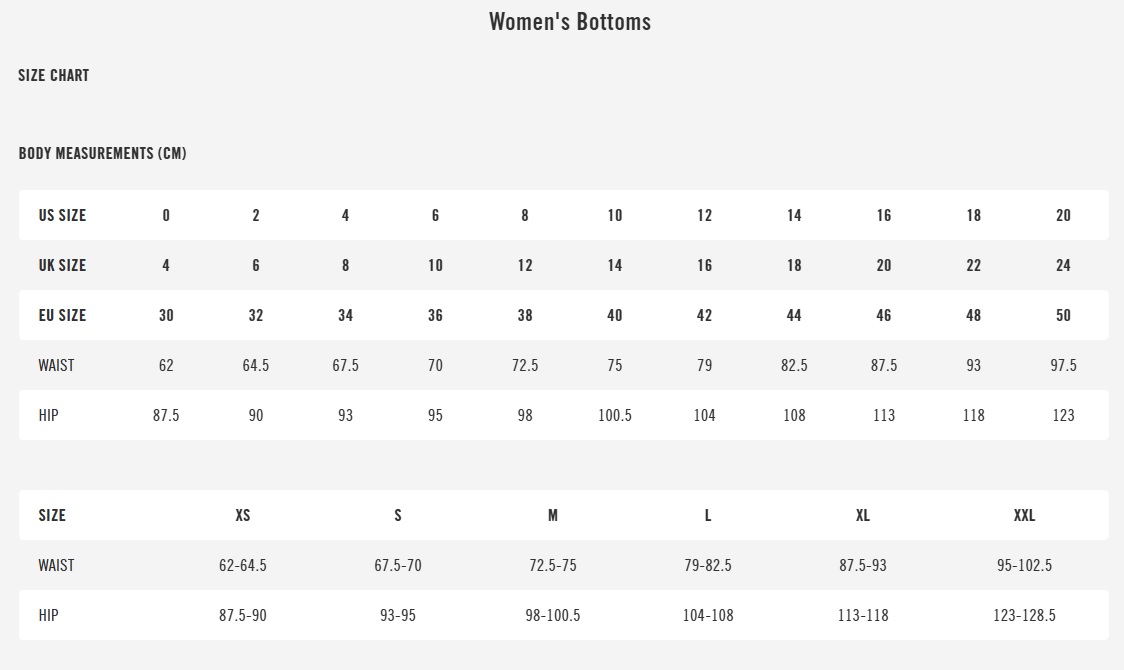The width and height of the screenshot is (1124, 670).
Task: Select the 72.5-75 waist range cell
Action: pos(553,565)
